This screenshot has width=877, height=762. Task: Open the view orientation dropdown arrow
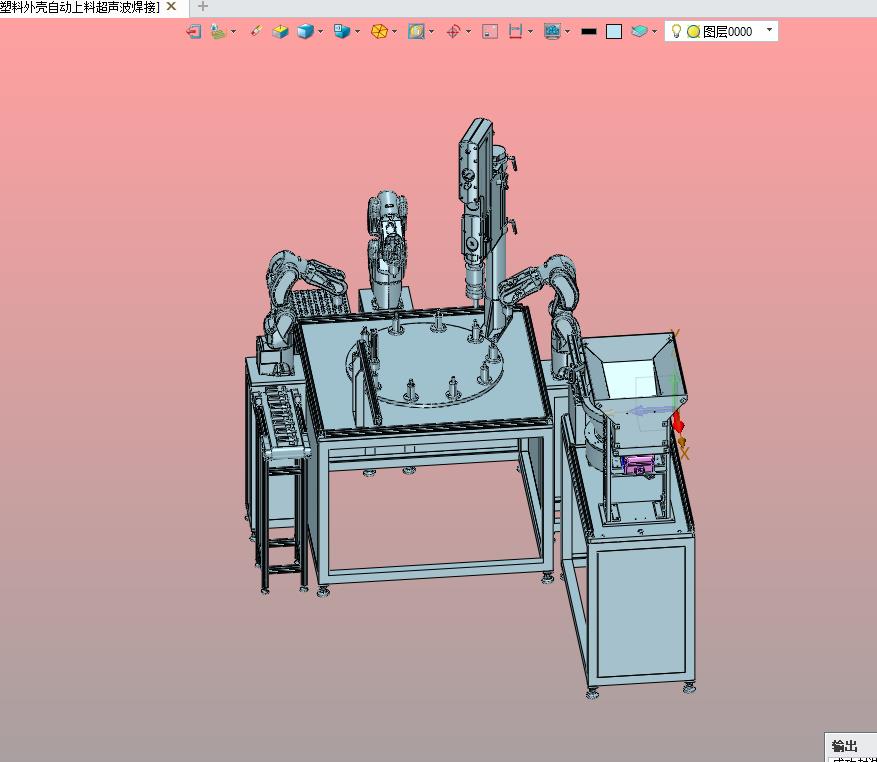pyautogui.click(x=357, y=31)
